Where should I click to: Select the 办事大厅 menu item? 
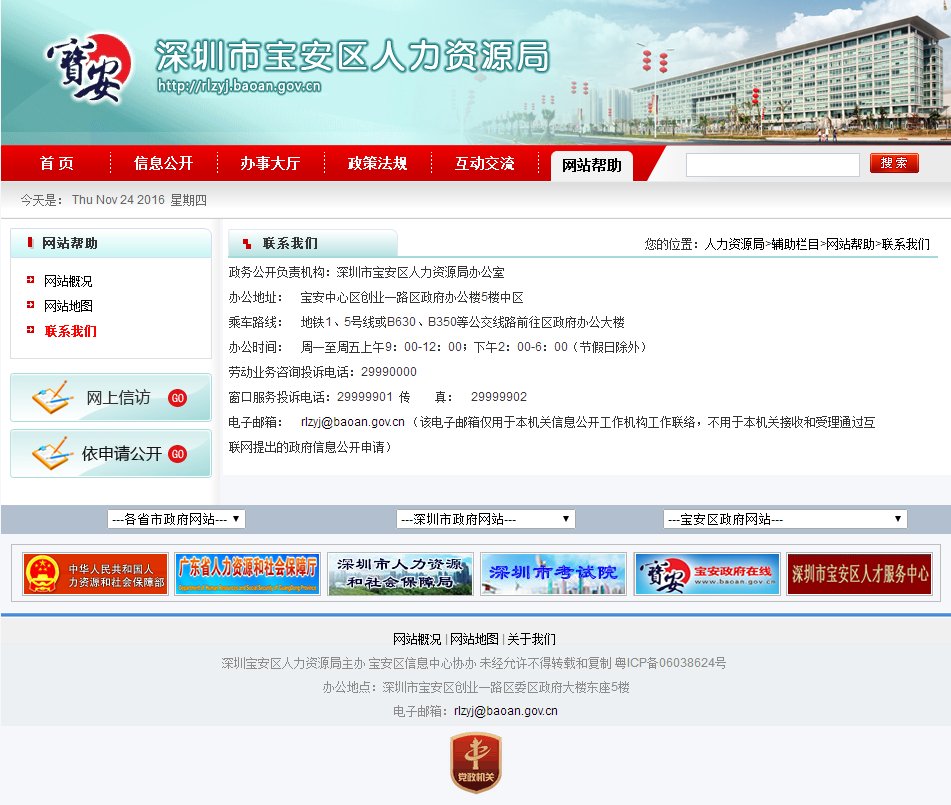tap(270, 163)
